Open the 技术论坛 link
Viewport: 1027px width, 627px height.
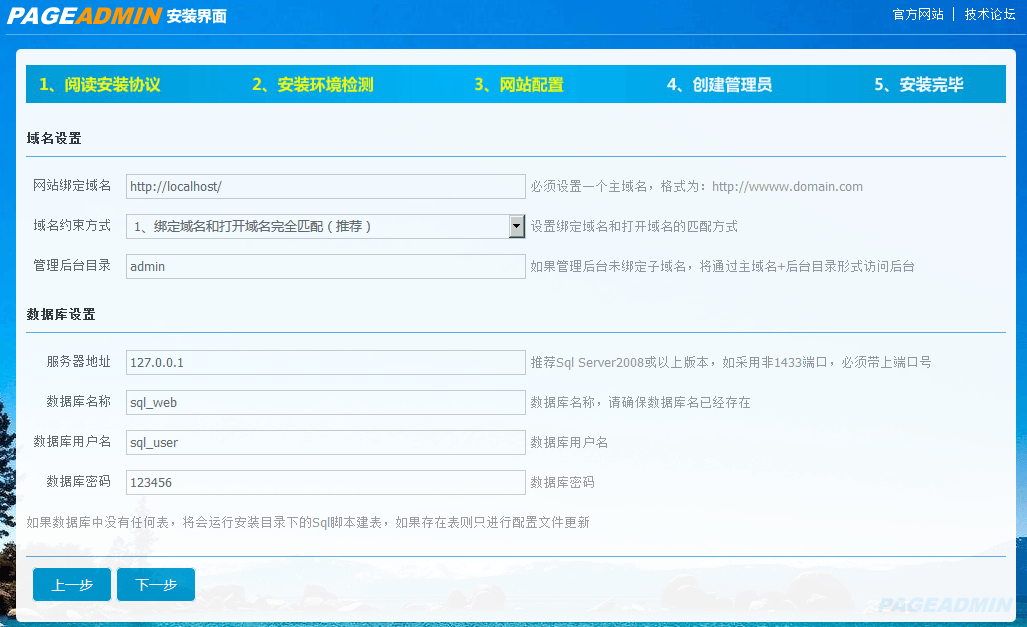click(989, 14)
